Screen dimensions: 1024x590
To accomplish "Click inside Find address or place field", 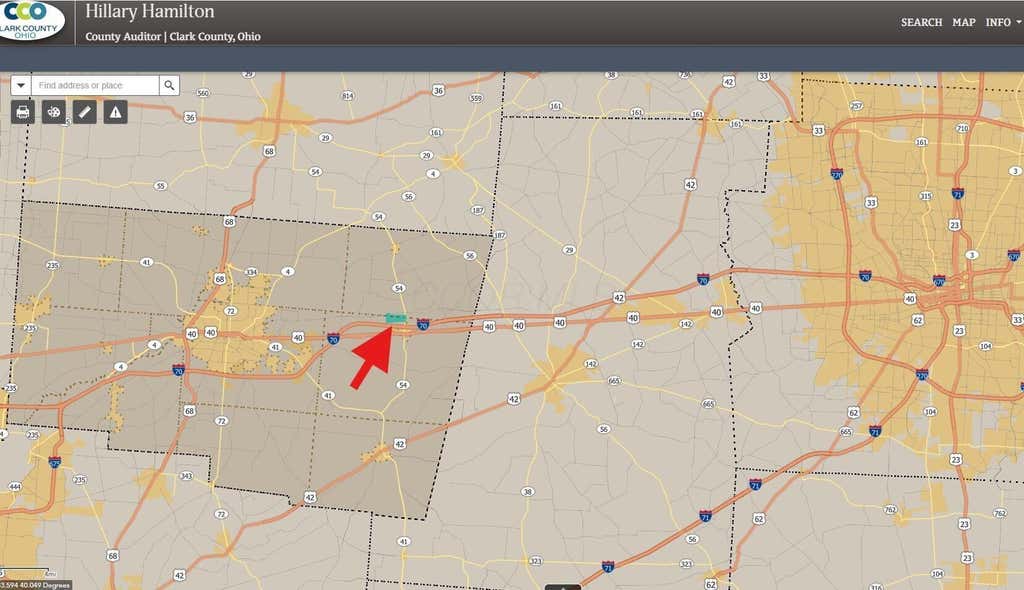I will point(95,85).
